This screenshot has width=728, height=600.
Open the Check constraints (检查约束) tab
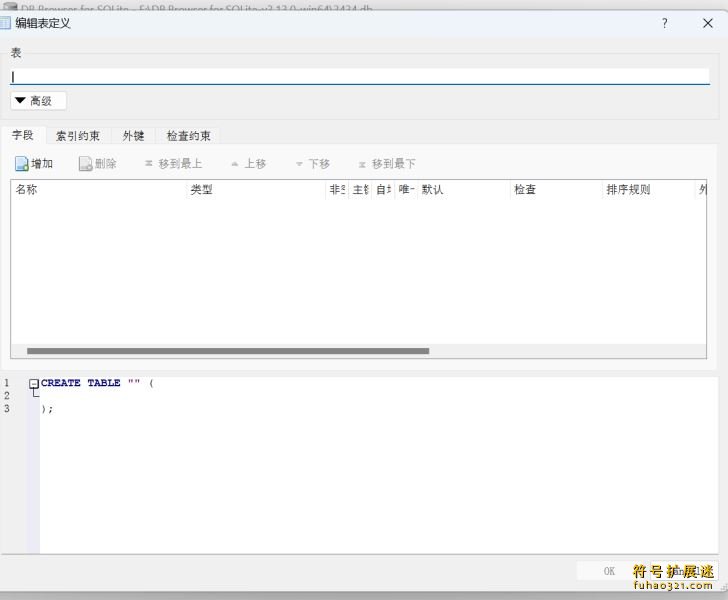pyautogui.click(x=188, y=136)
